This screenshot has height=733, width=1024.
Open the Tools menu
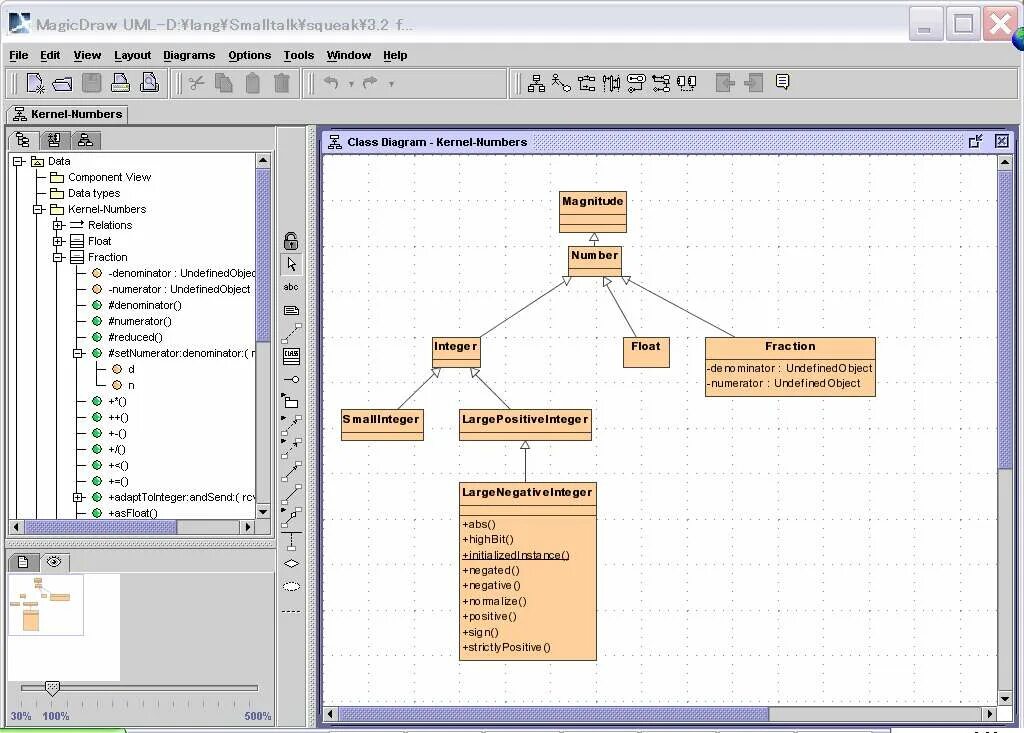(x=298, y=56)
